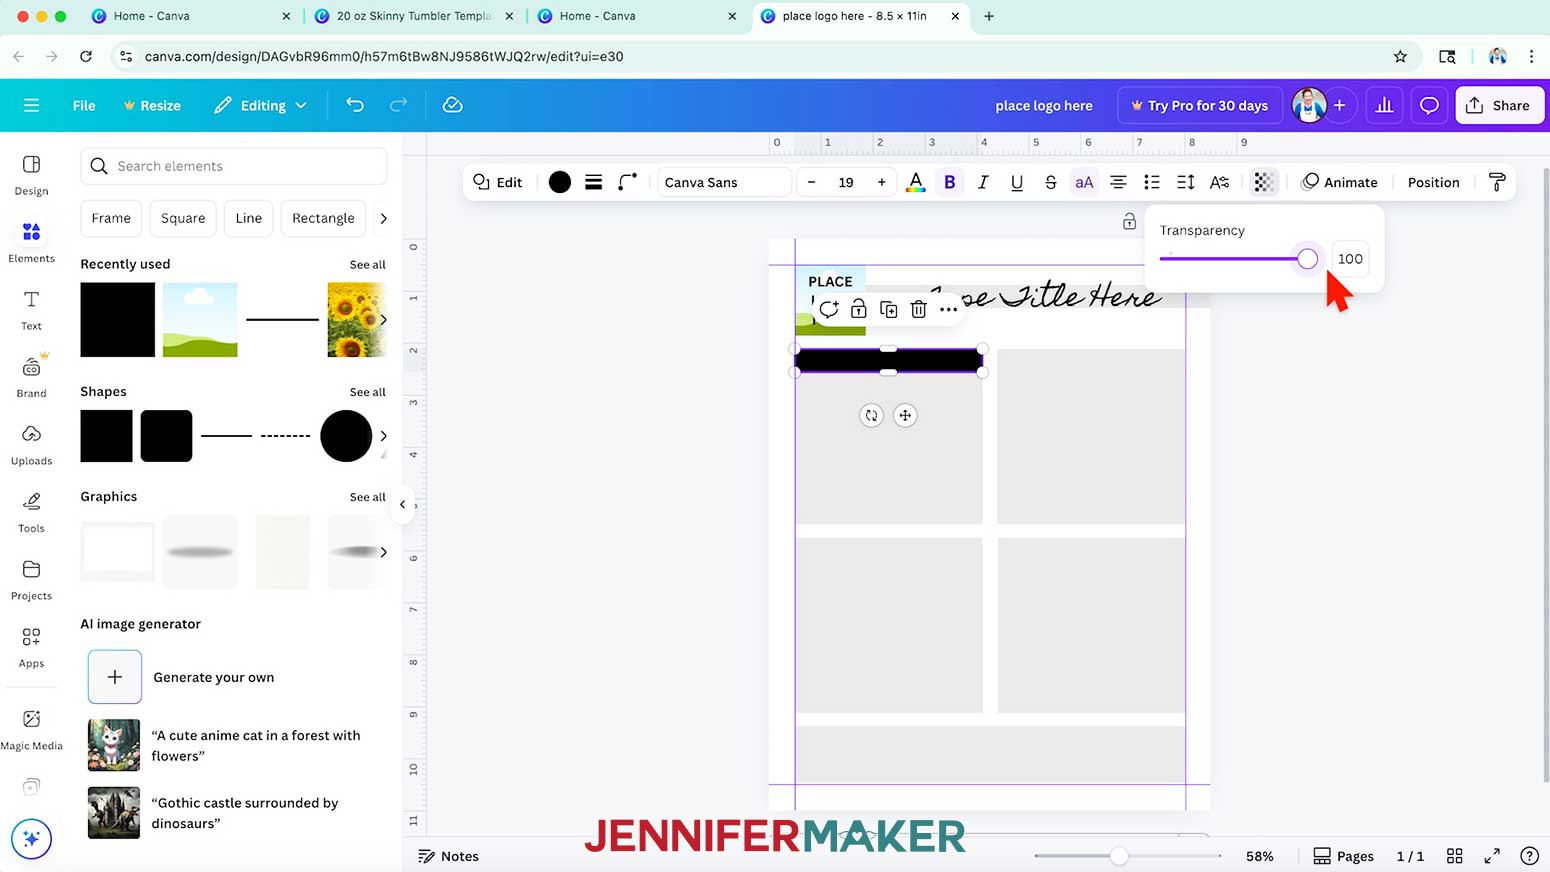
Task: Collapse the side panel with the chevron handle
Action: click(x=403, y=505)
